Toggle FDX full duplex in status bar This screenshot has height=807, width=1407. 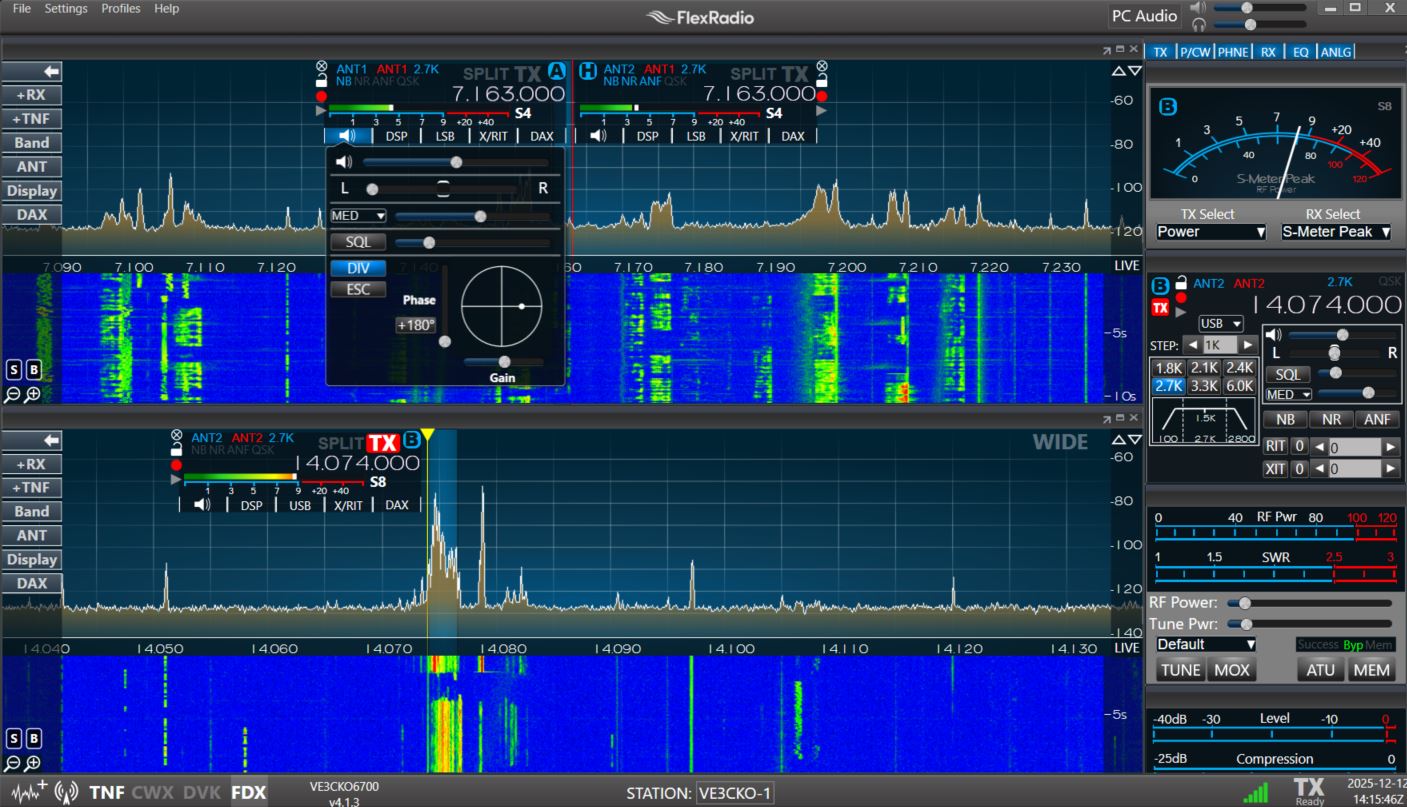coord(249,793)
